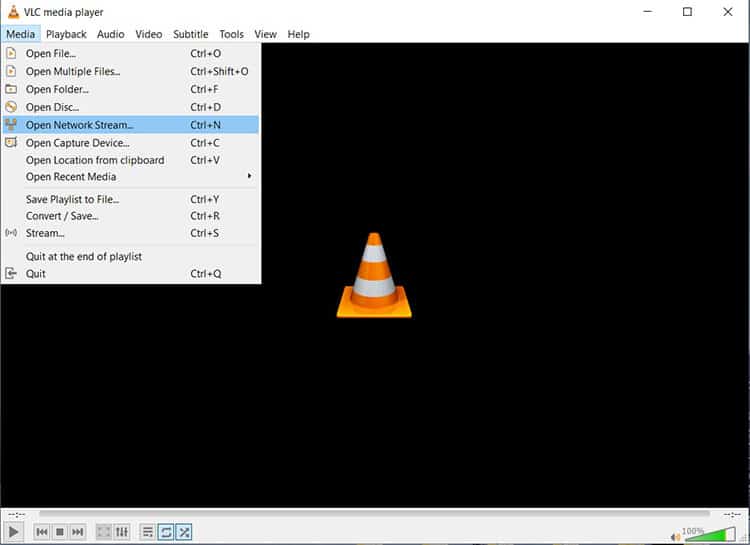
Task: Skip to previous media track
Action: click(42, 532)
